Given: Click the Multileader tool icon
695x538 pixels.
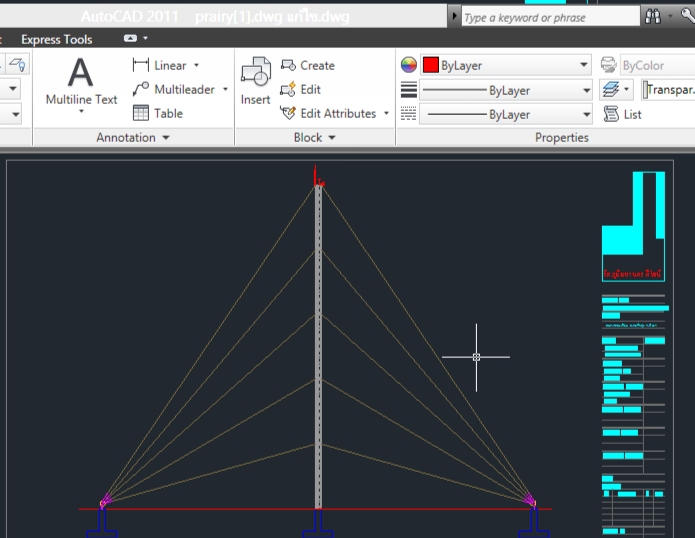Looking at the screenshot, I should (x=141, y=89).
